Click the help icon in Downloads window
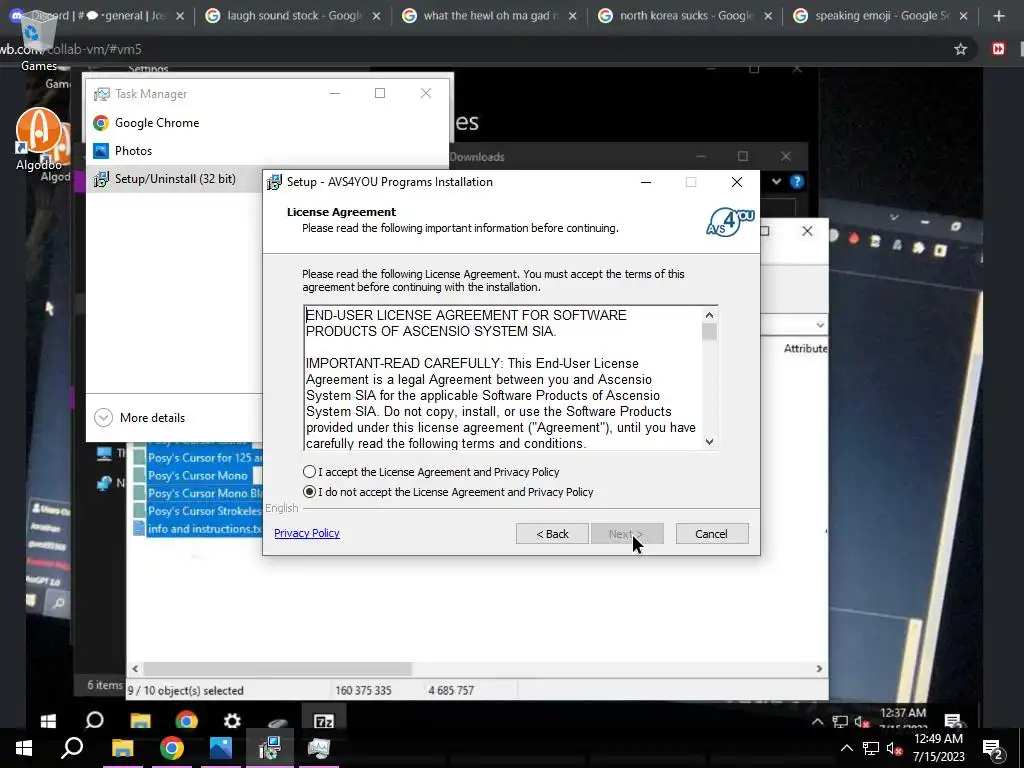Screen dimensions: 1024x768 pyautogui.click(x=797, y=182)
